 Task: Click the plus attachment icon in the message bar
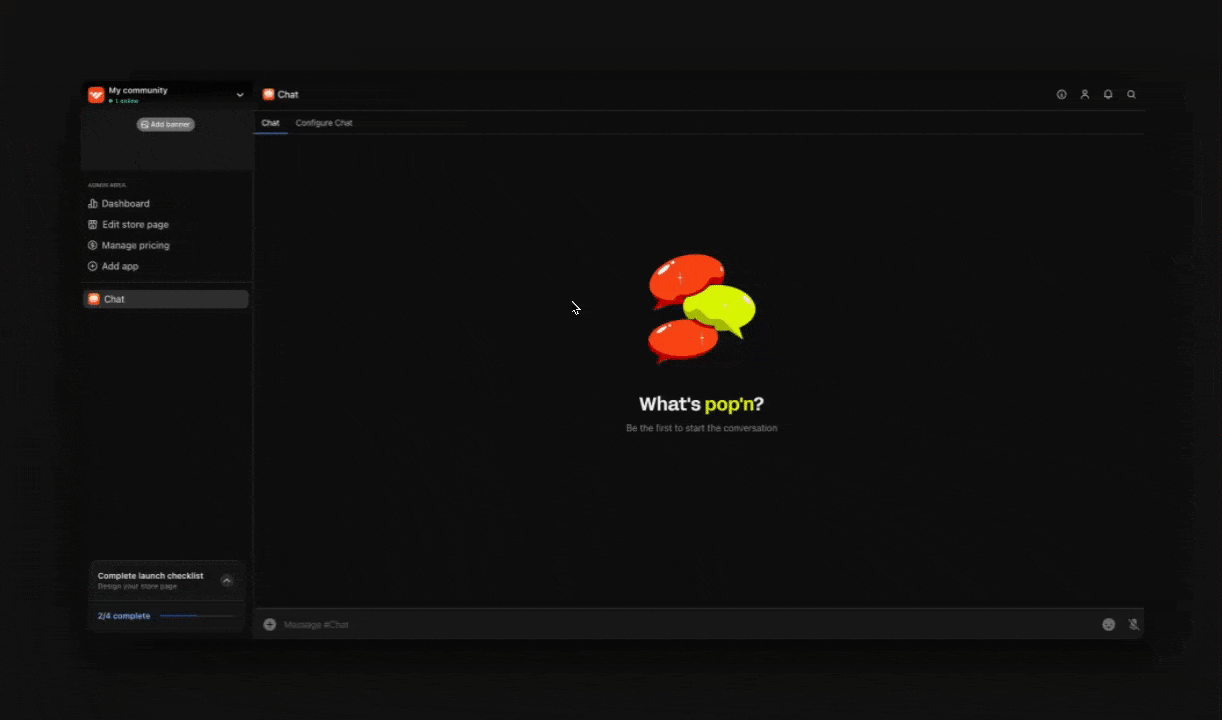pos(269,624)
